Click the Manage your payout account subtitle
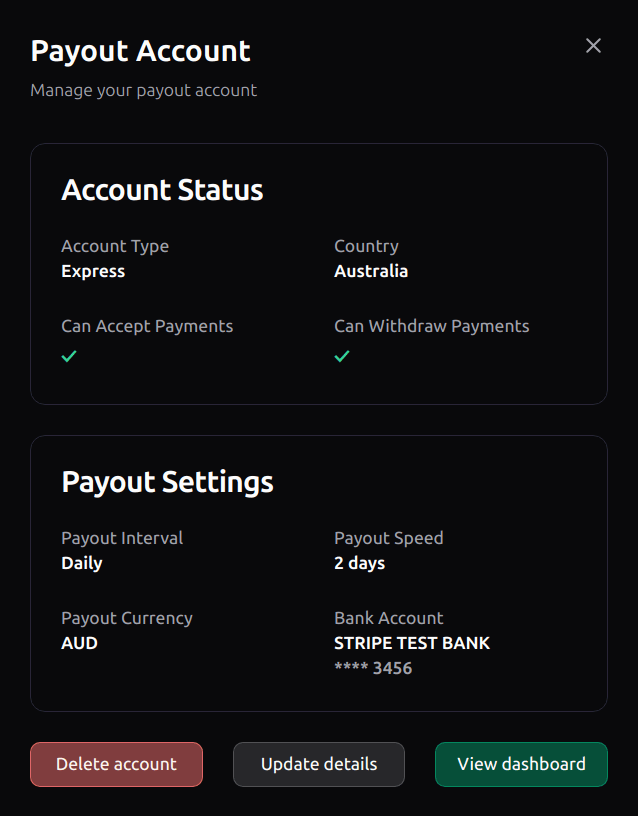Viewport: 638px width, 816px height. tap(144, 91)
